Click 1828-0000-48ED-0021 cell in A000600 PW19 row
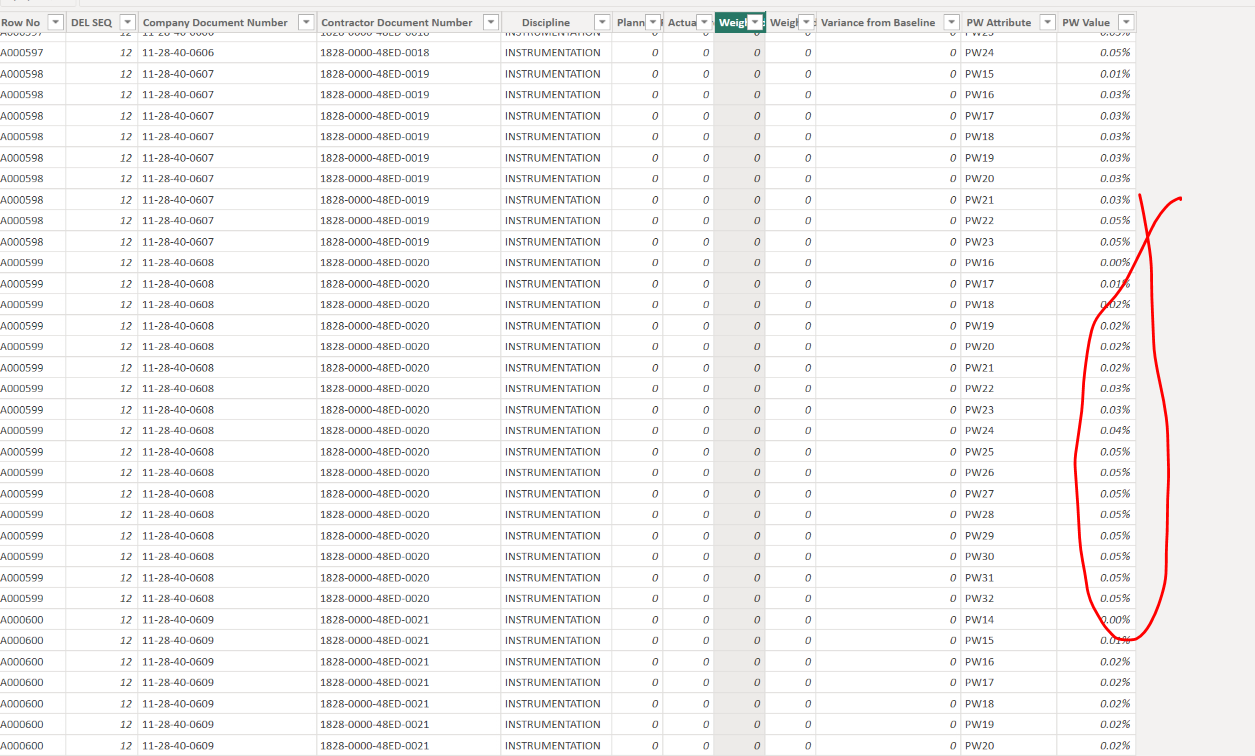This screenshot has height=756, width=1255. [408, 724]
